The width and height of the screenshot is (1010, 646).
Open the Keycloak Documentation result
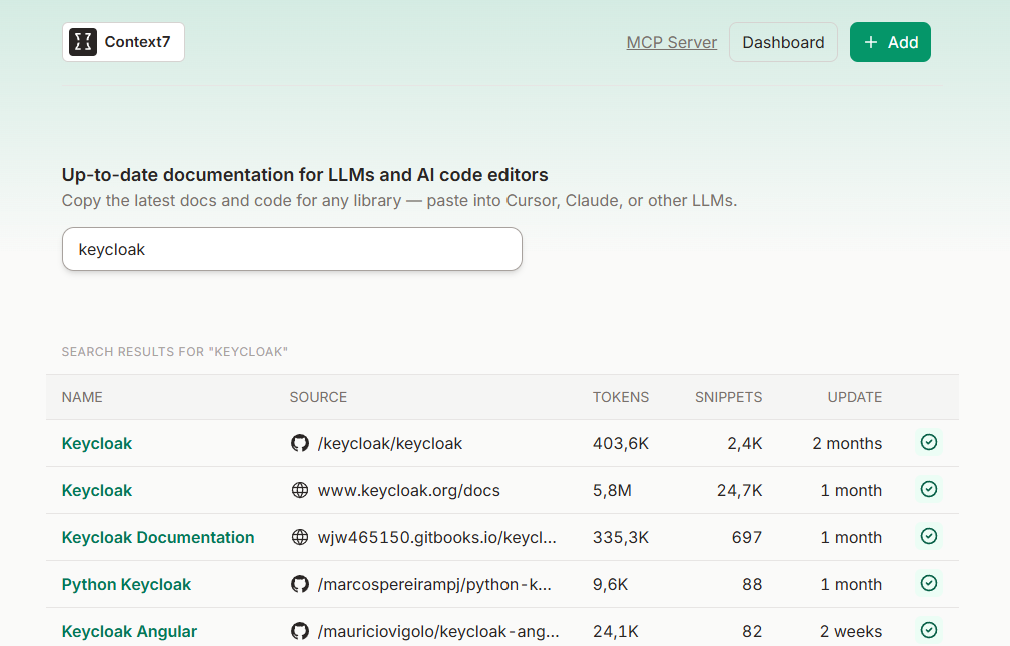pos(158,537)
